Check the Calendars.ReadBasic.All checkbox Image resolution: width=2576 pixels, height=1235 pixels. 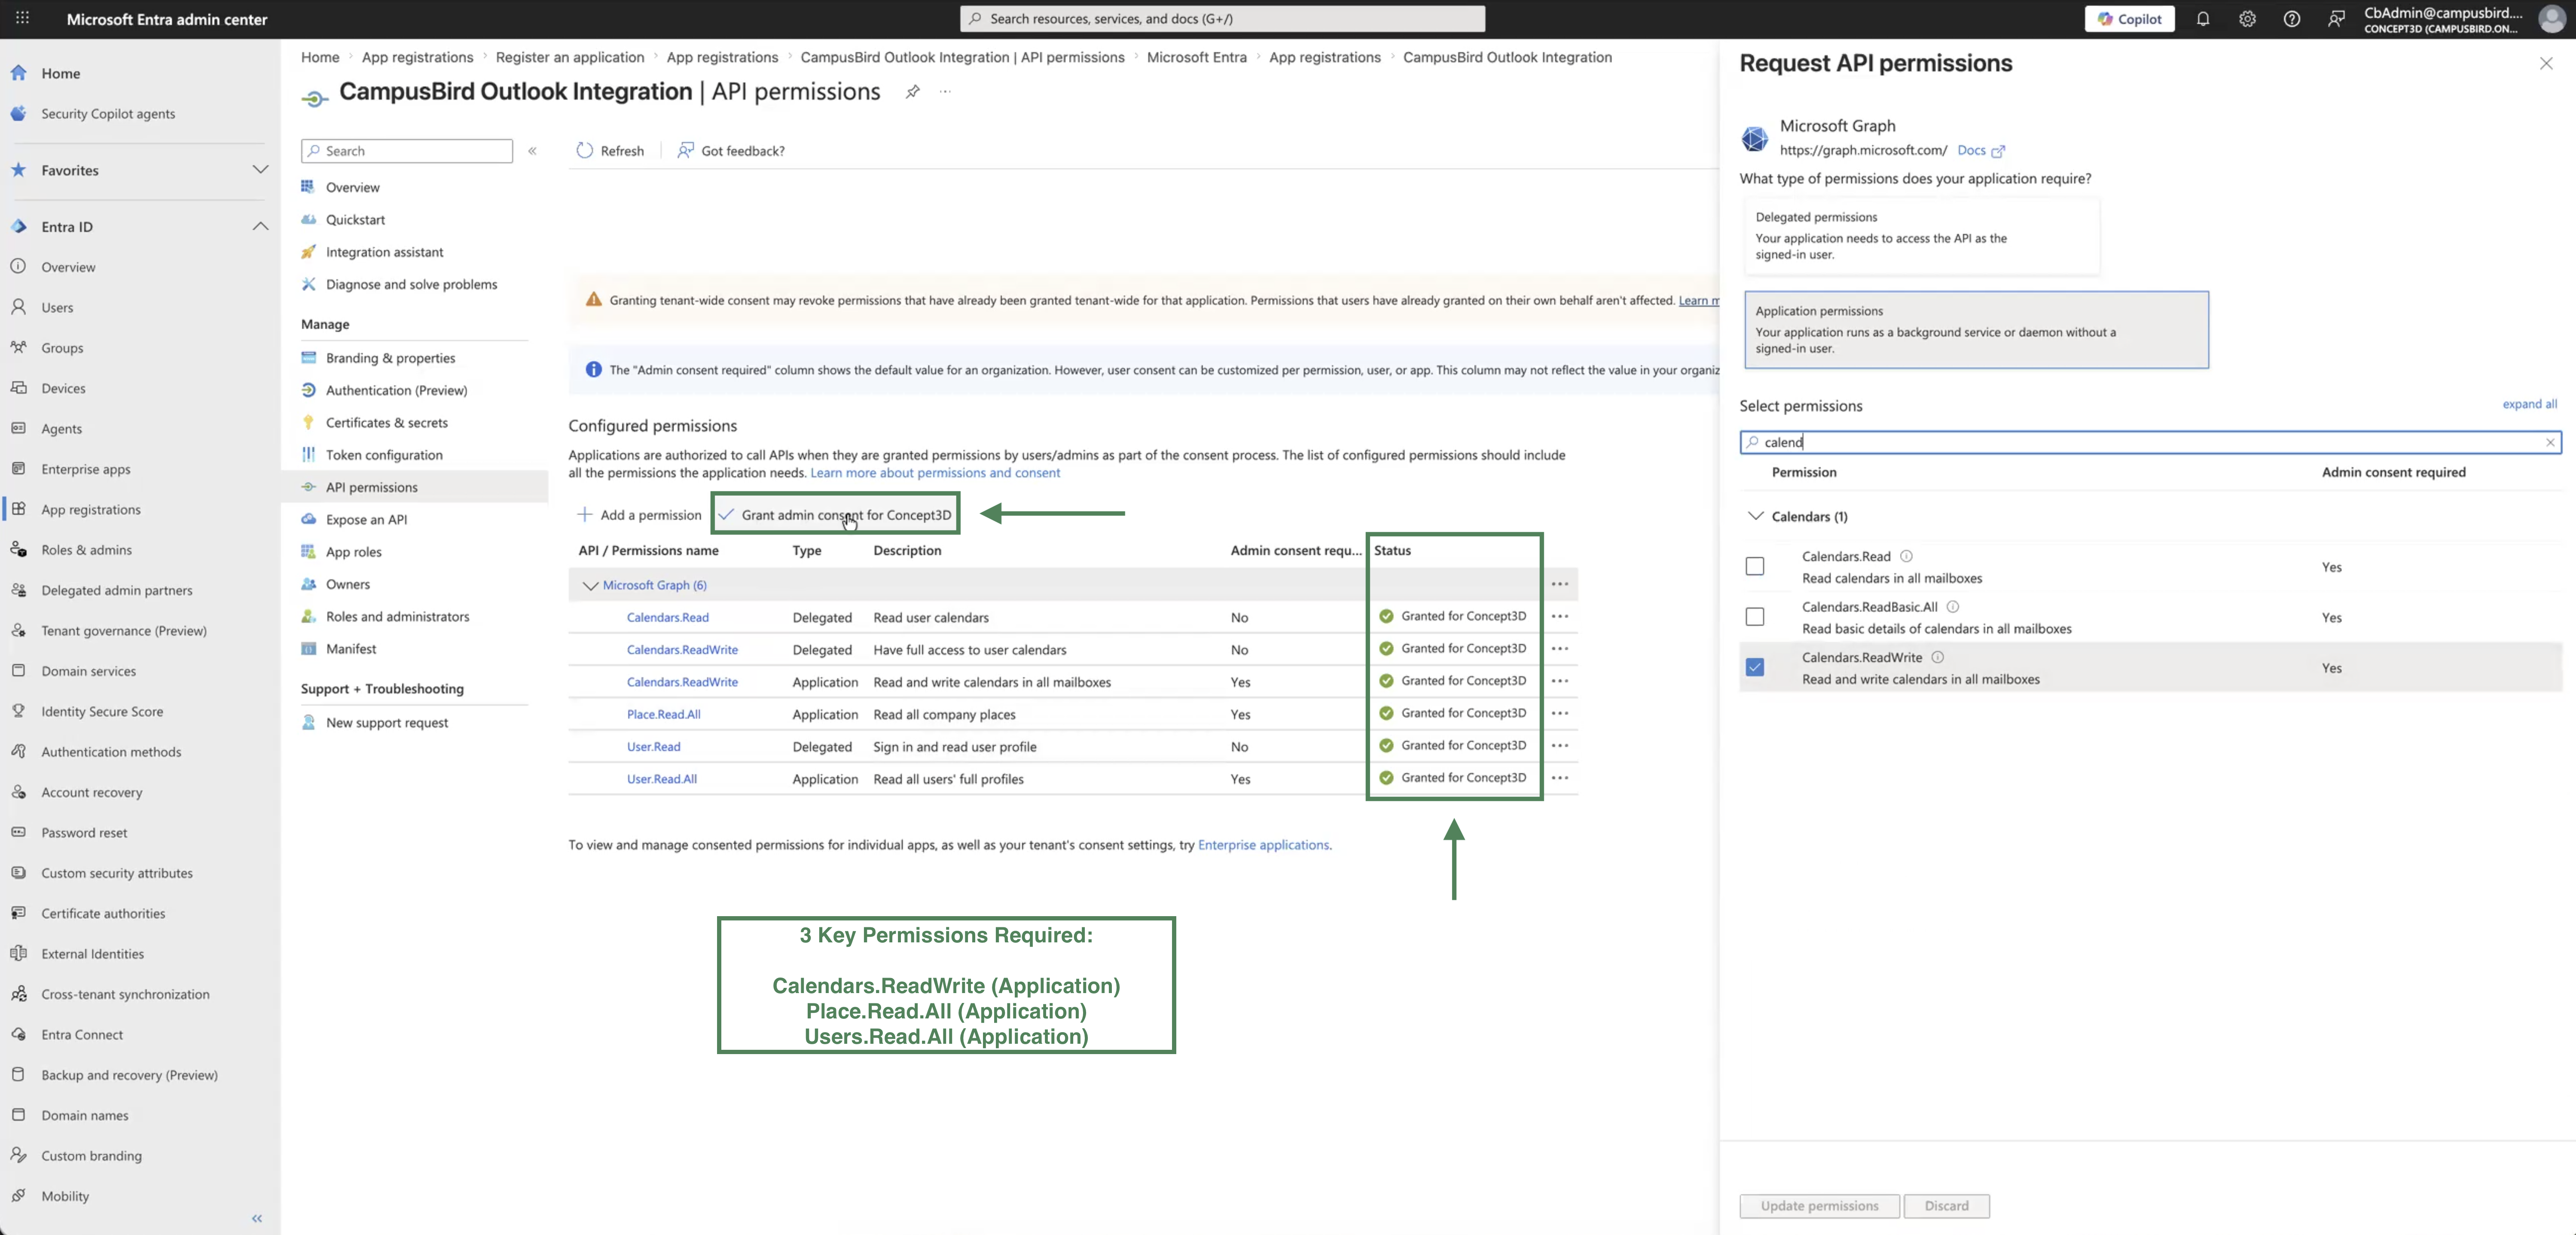click(x=1754, y=617)
